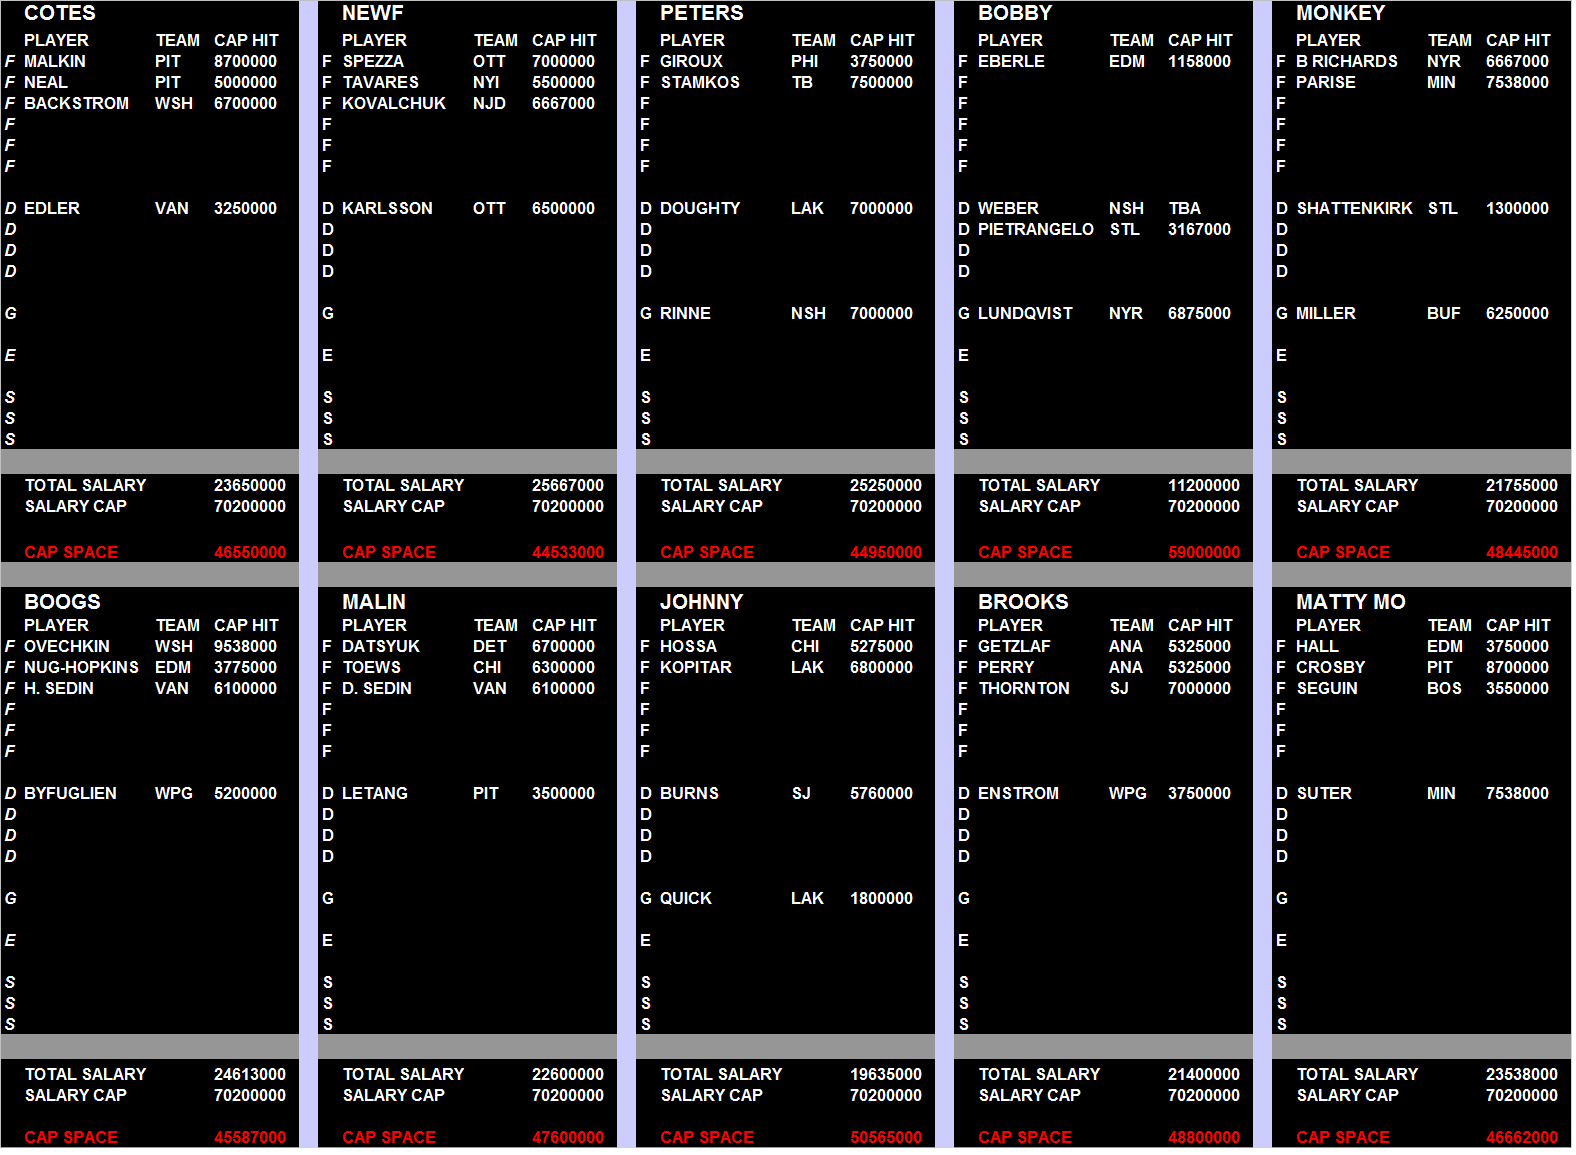This screenshot has height=1155, width=1576.
Task: Click the KARLSSON defenseman cell
Action: tap(387, 208)
